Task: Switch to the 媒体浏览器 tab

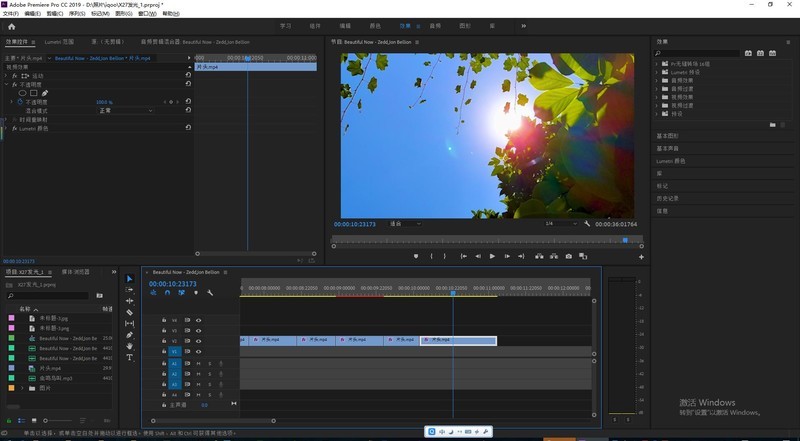Action: (x=76, y=271)
